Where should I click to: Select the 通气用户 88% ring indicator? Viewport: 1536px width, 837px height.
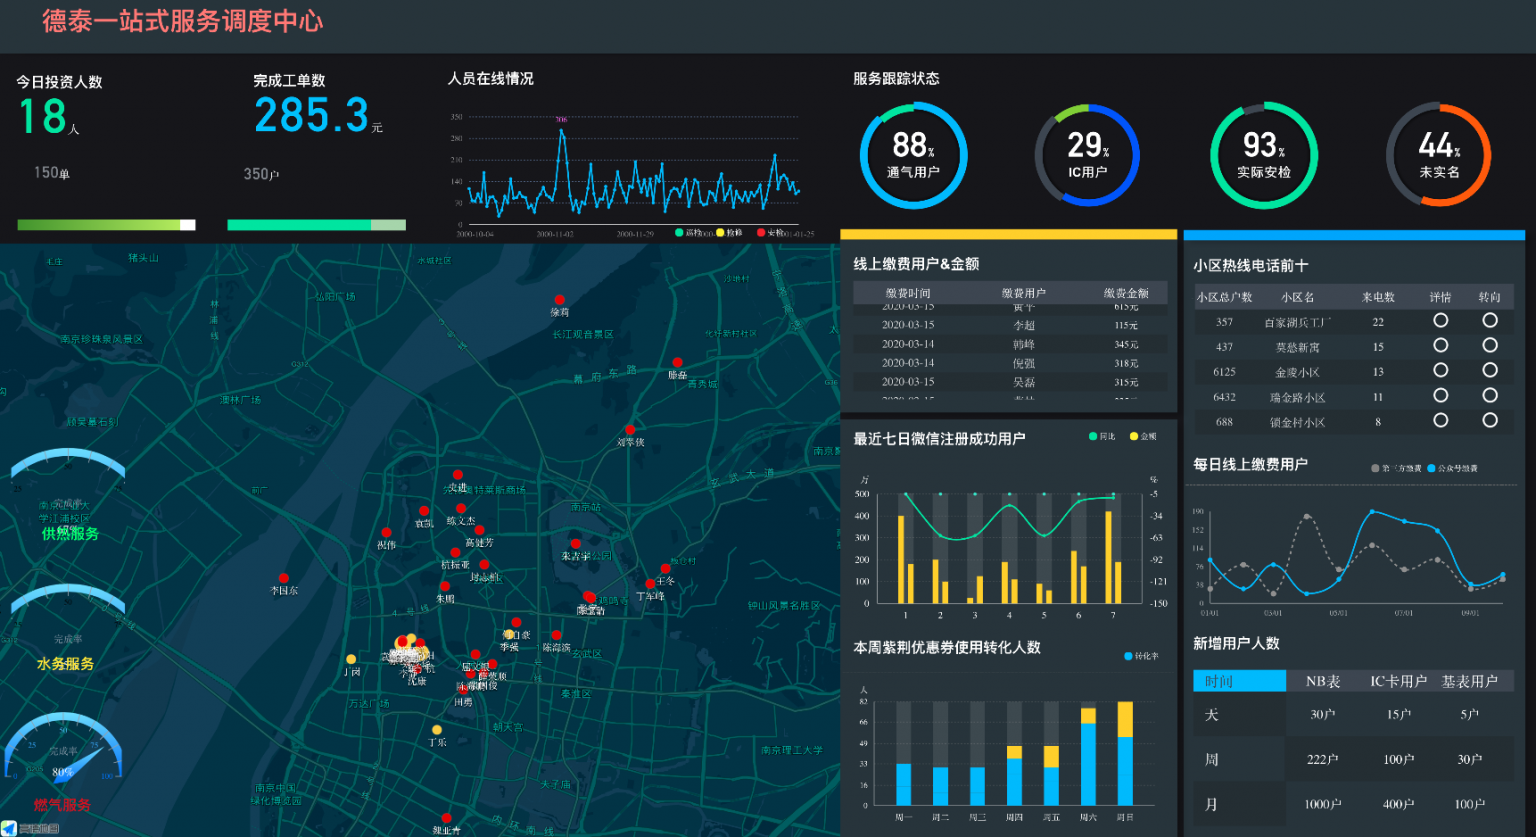click(x=913, y=155)
